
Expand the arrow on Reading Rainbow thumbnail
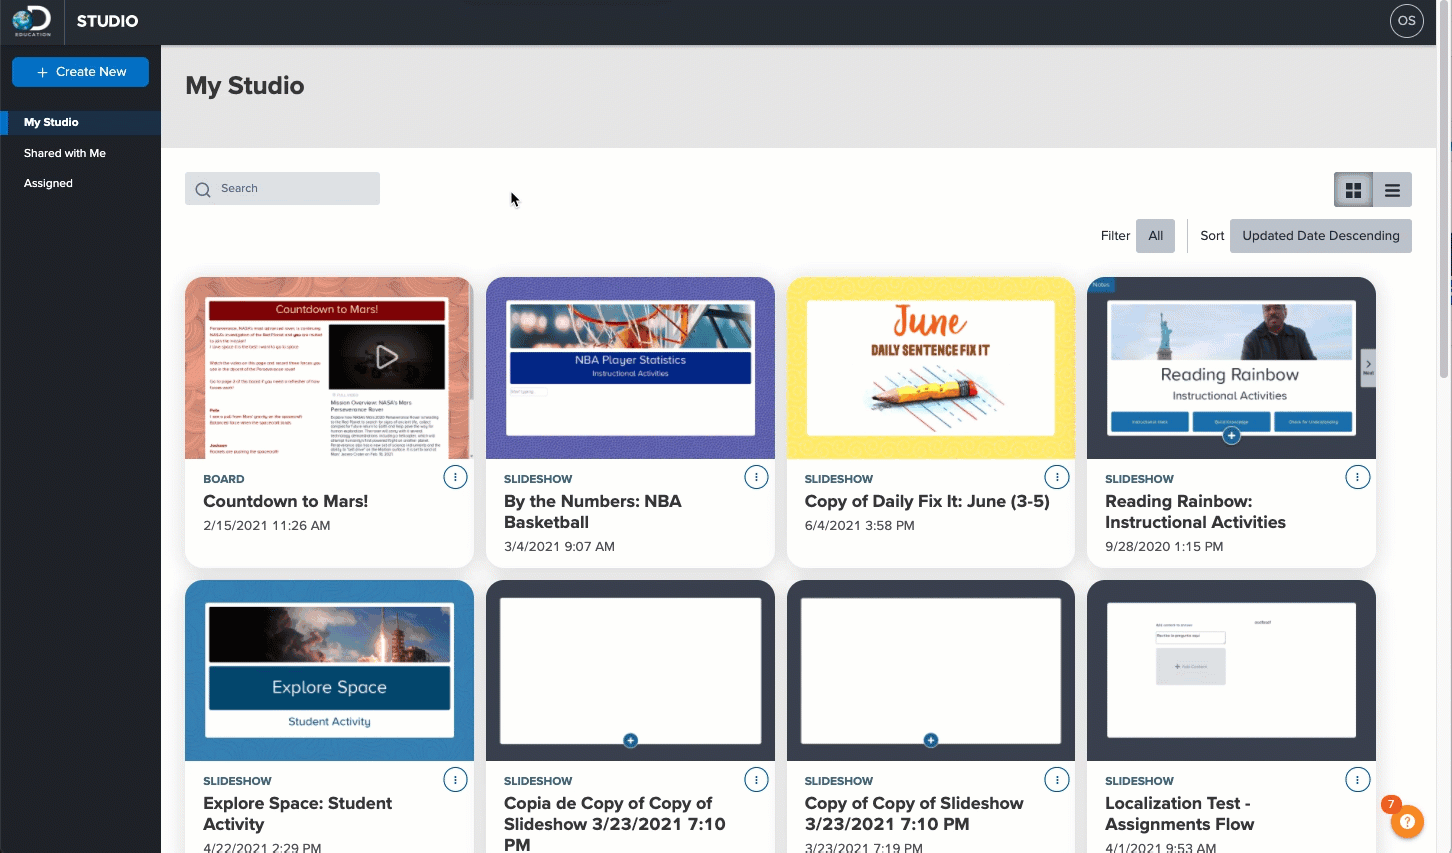click(1368, 365)
